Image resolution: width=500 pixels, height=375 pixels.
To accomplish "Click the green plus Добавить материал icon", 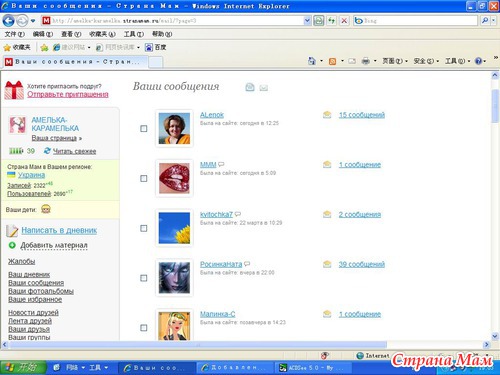I will tap(12, 245).
